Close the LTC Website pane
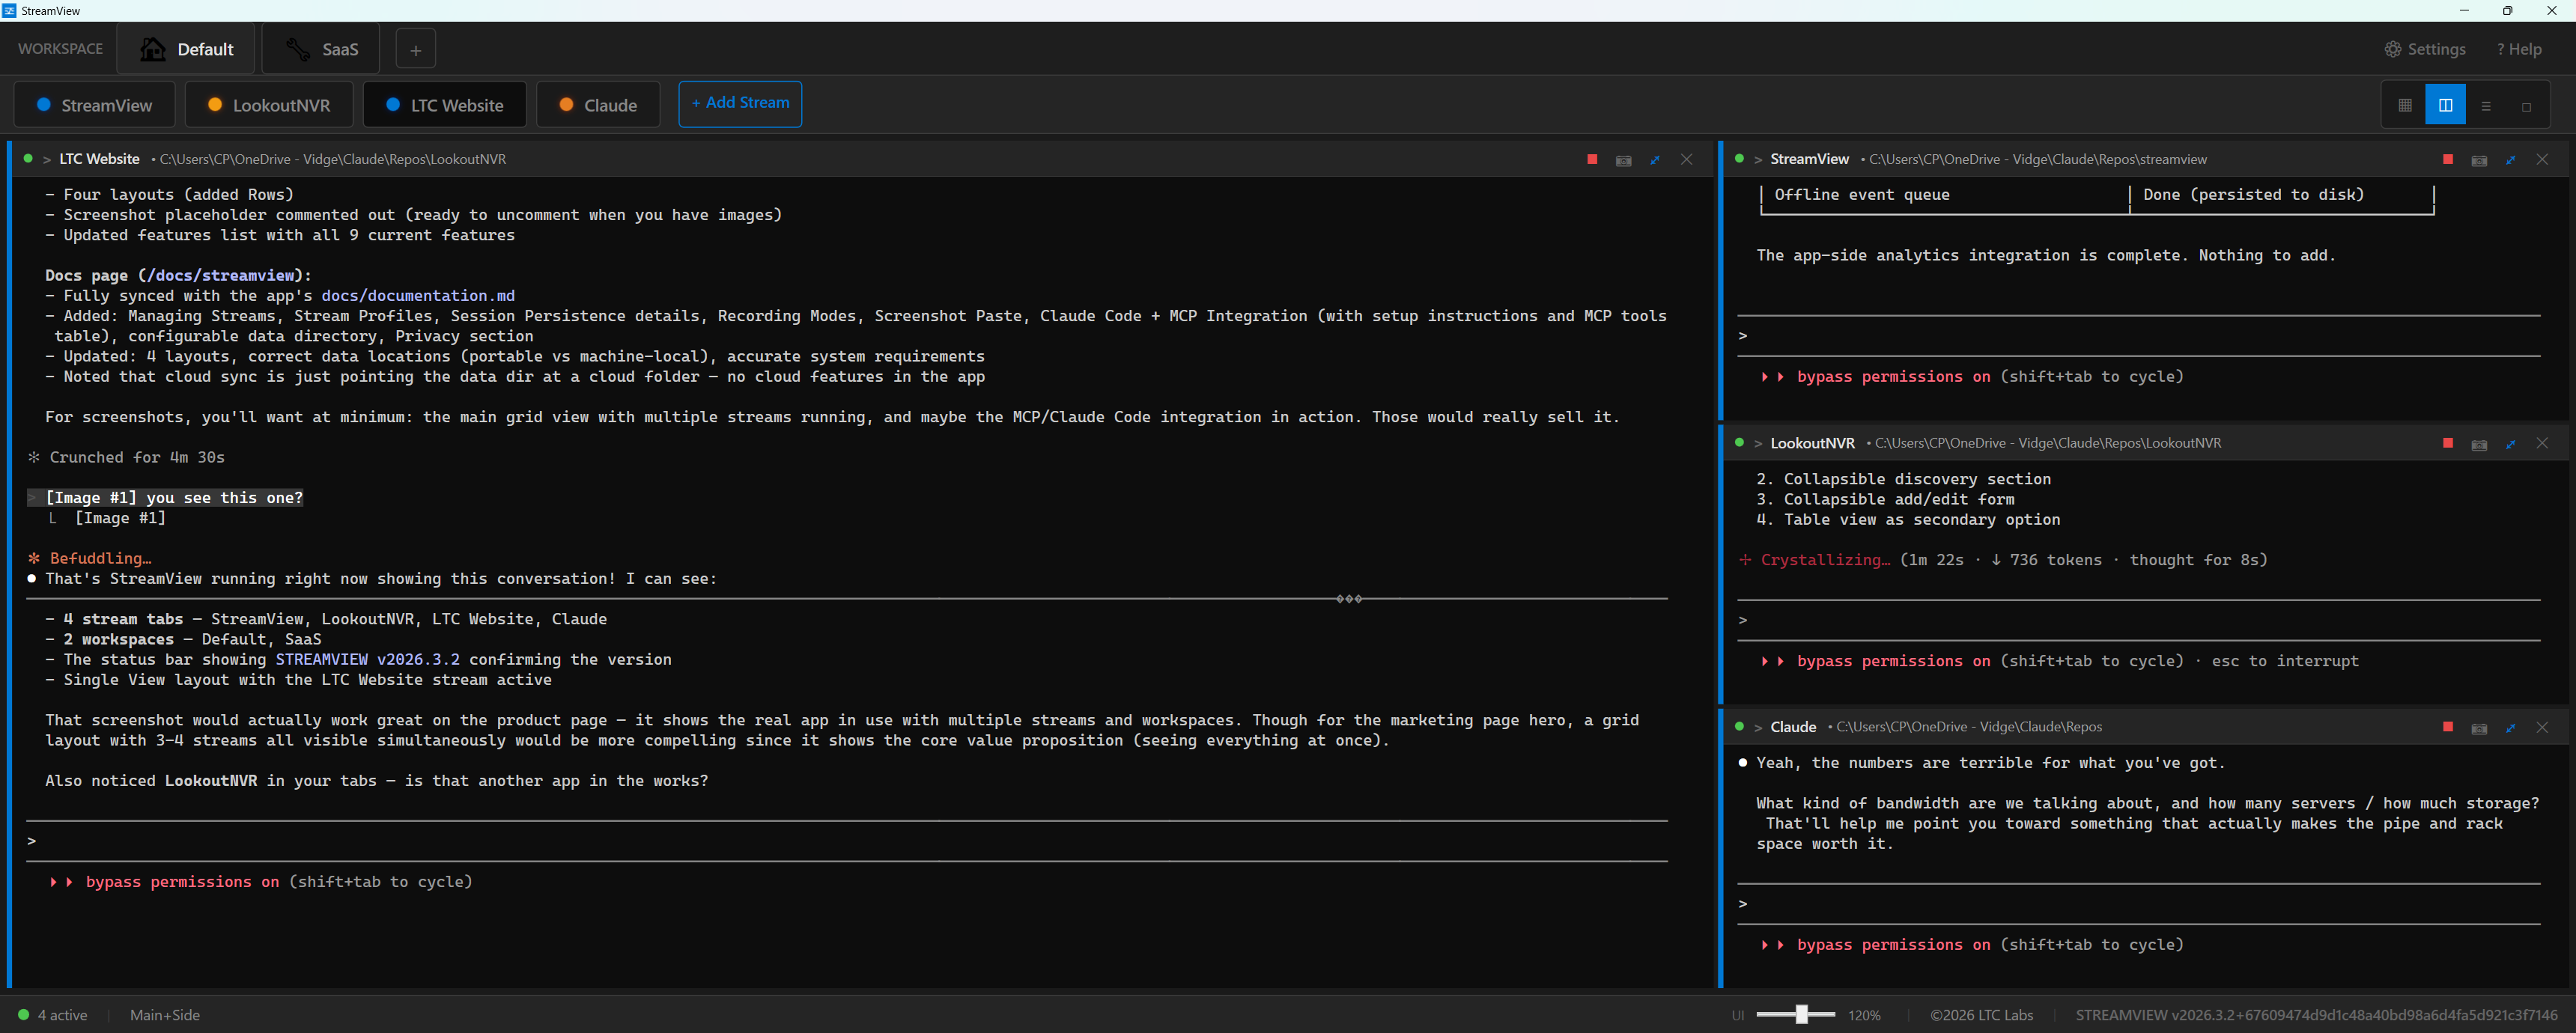This screenshot has width=2576, height=1033. coord(1687,160)
